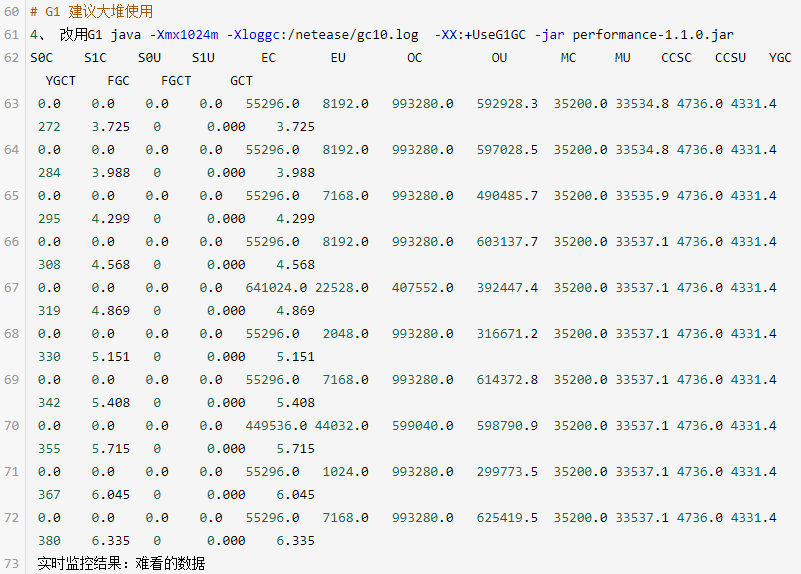This screenshot has height=574, width=801.
Task: Click "performance-1.1.0.jar" file name
Action: pyautogui.click(x=653, y=34)
